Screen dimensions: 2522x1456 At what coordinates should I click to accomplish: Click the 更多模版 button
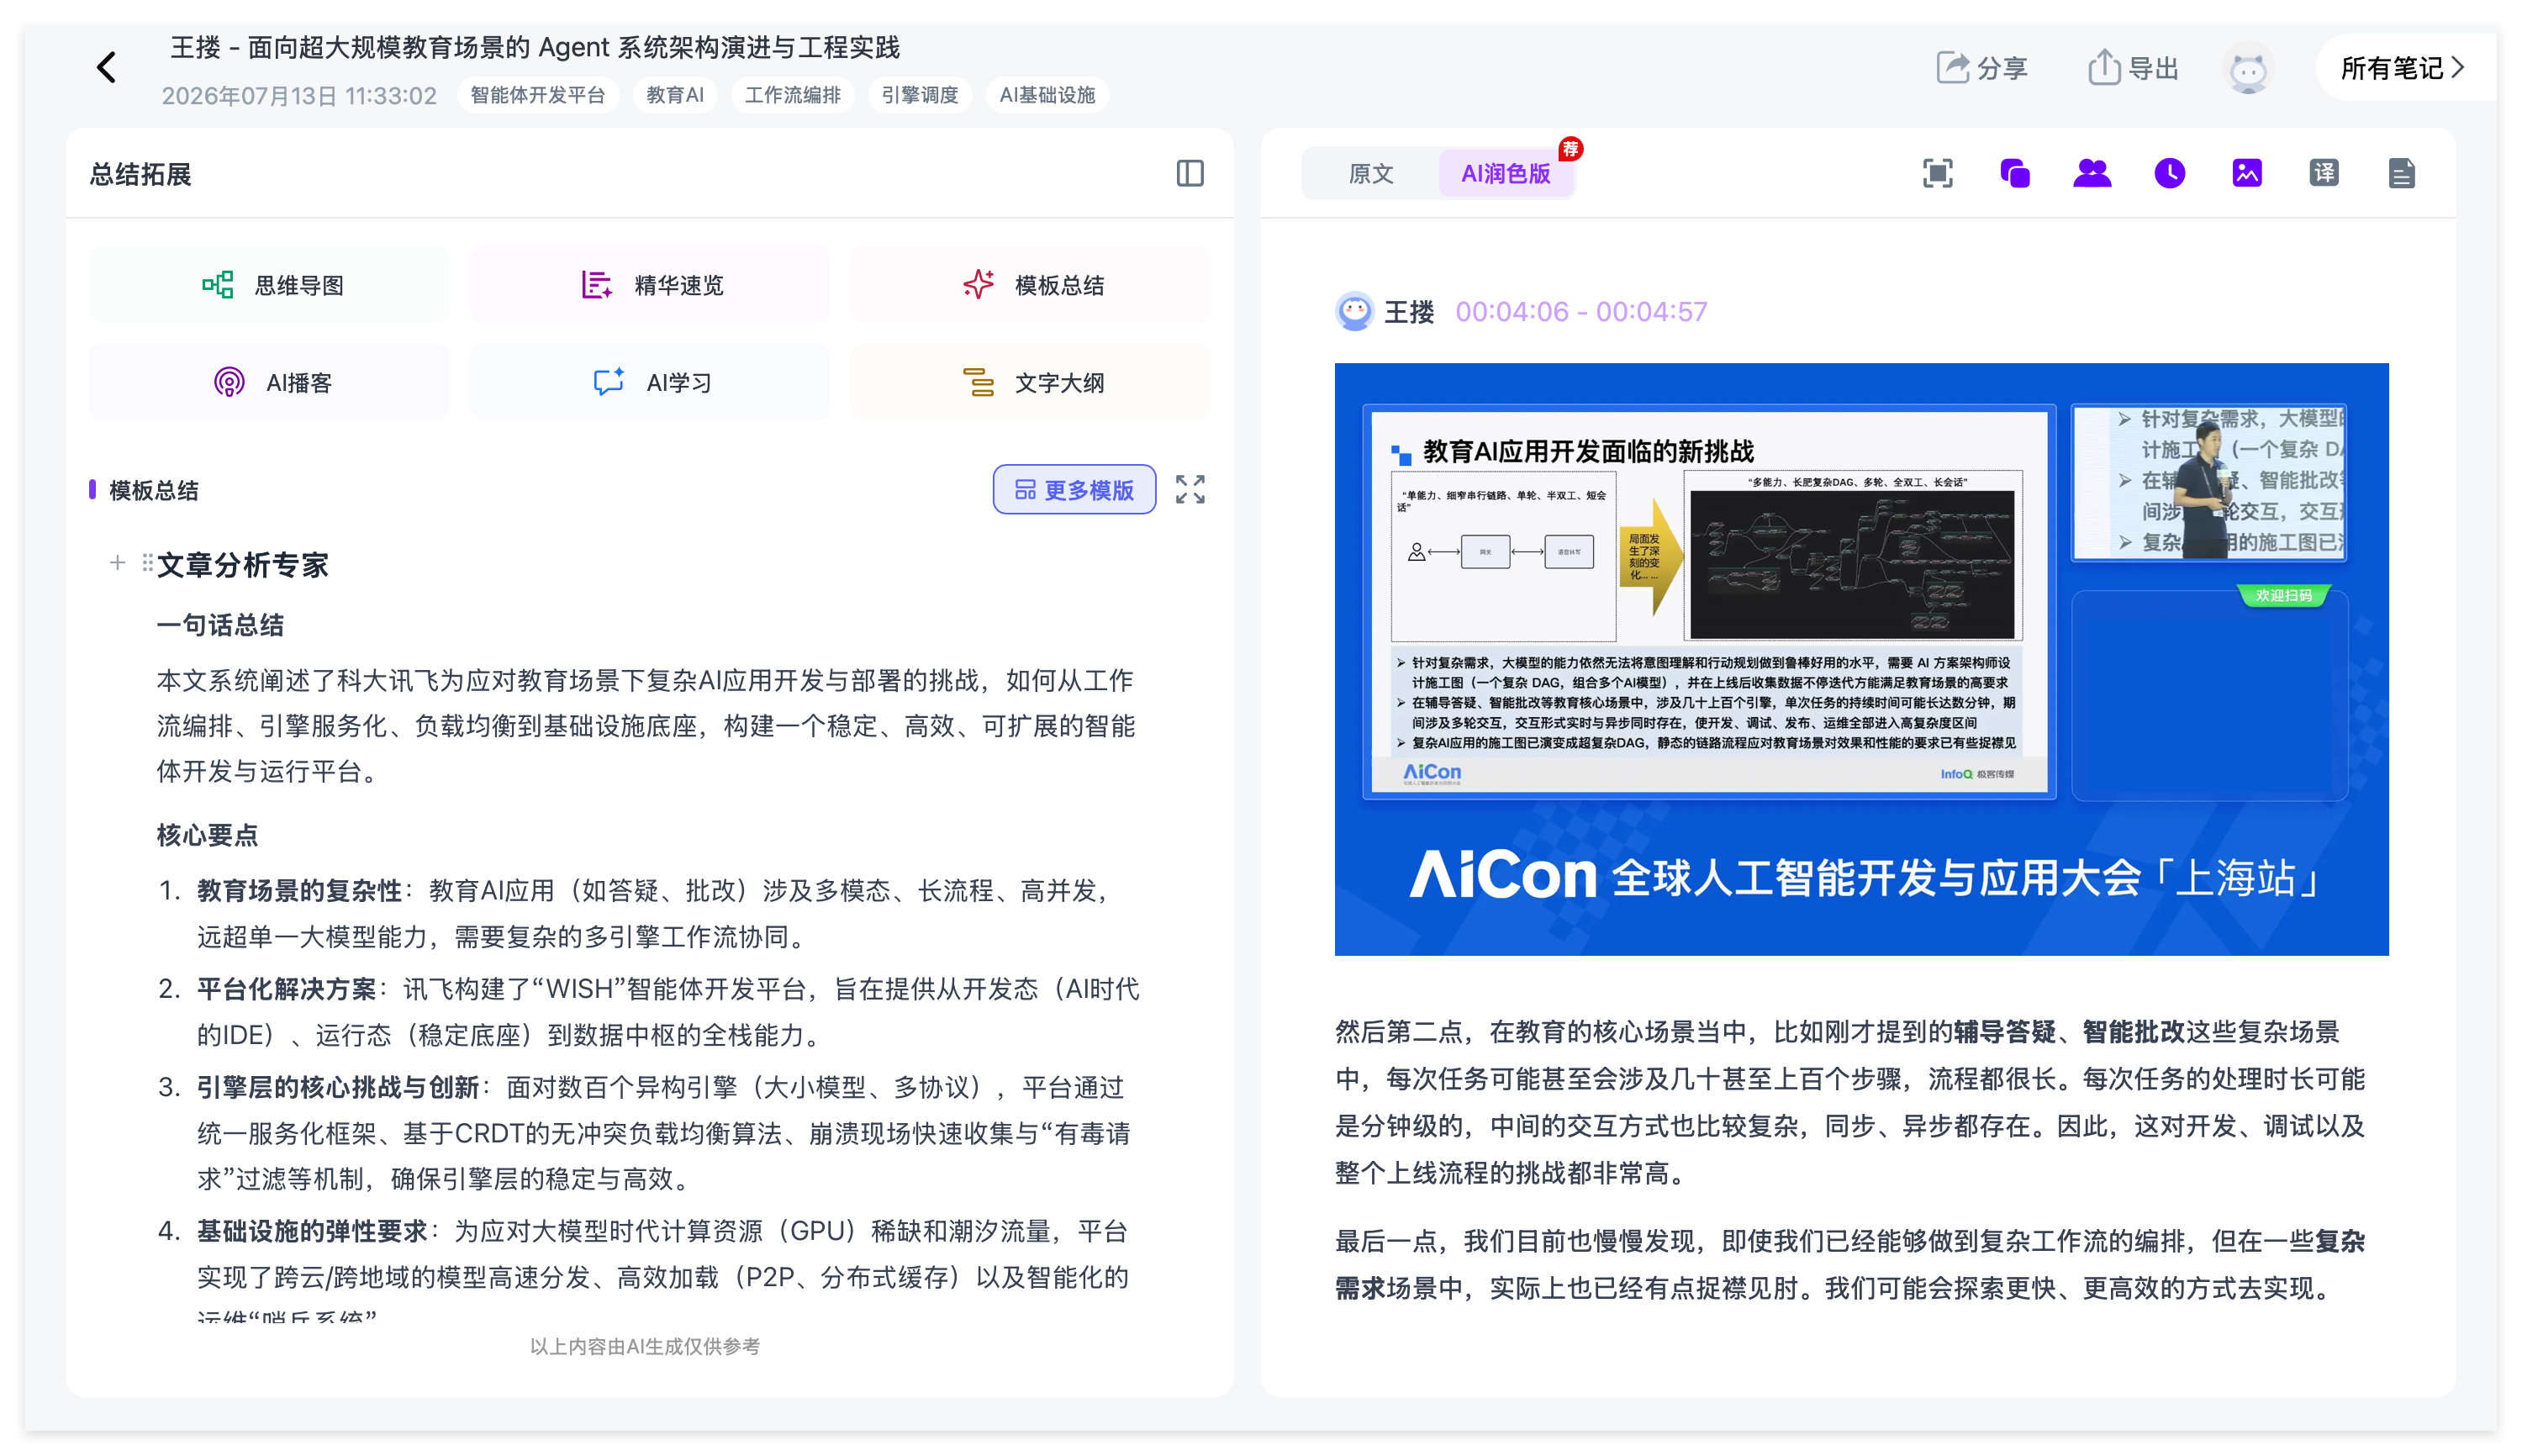[1074, 489]
